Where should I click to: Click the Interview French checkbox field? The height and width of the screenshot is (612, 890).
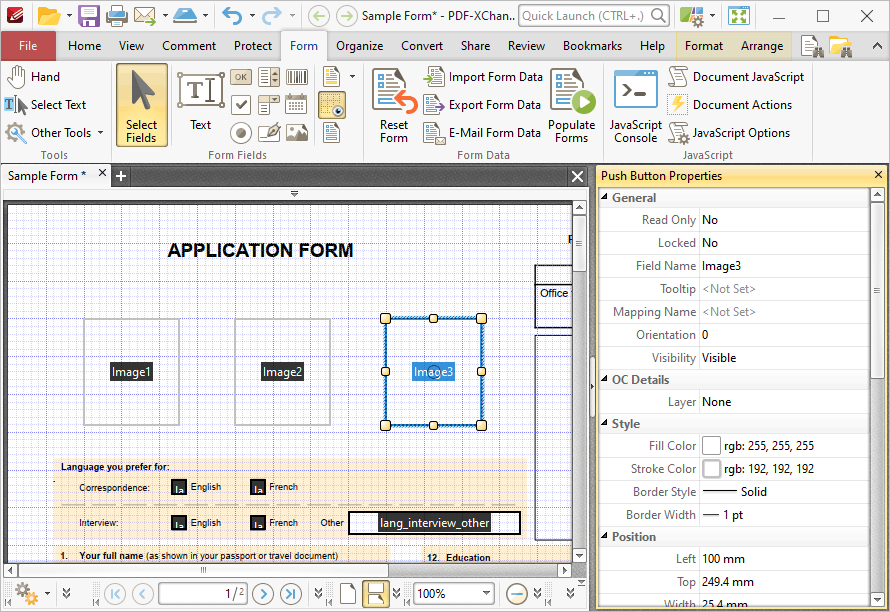click(258, 522)
